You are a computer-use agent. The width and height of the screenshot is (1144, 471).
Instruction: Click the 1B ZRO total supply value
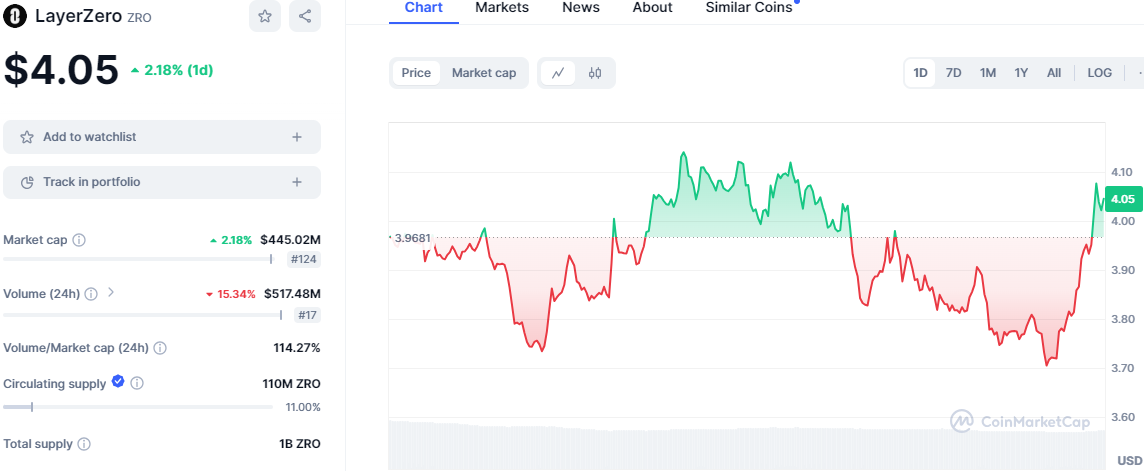pos(298,443)
